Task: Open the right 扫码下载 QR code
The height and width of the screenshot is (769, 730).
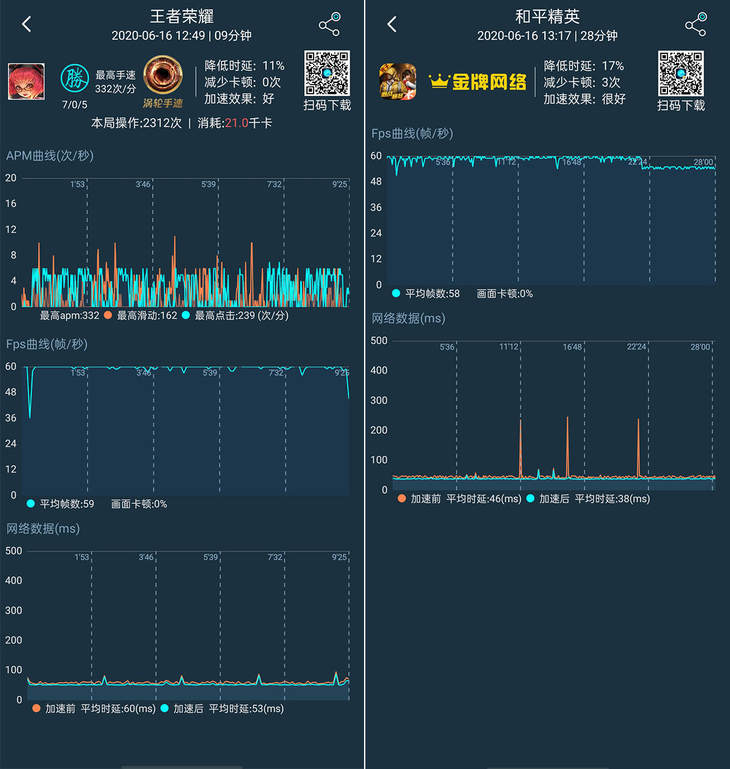Action: (681, 74)
